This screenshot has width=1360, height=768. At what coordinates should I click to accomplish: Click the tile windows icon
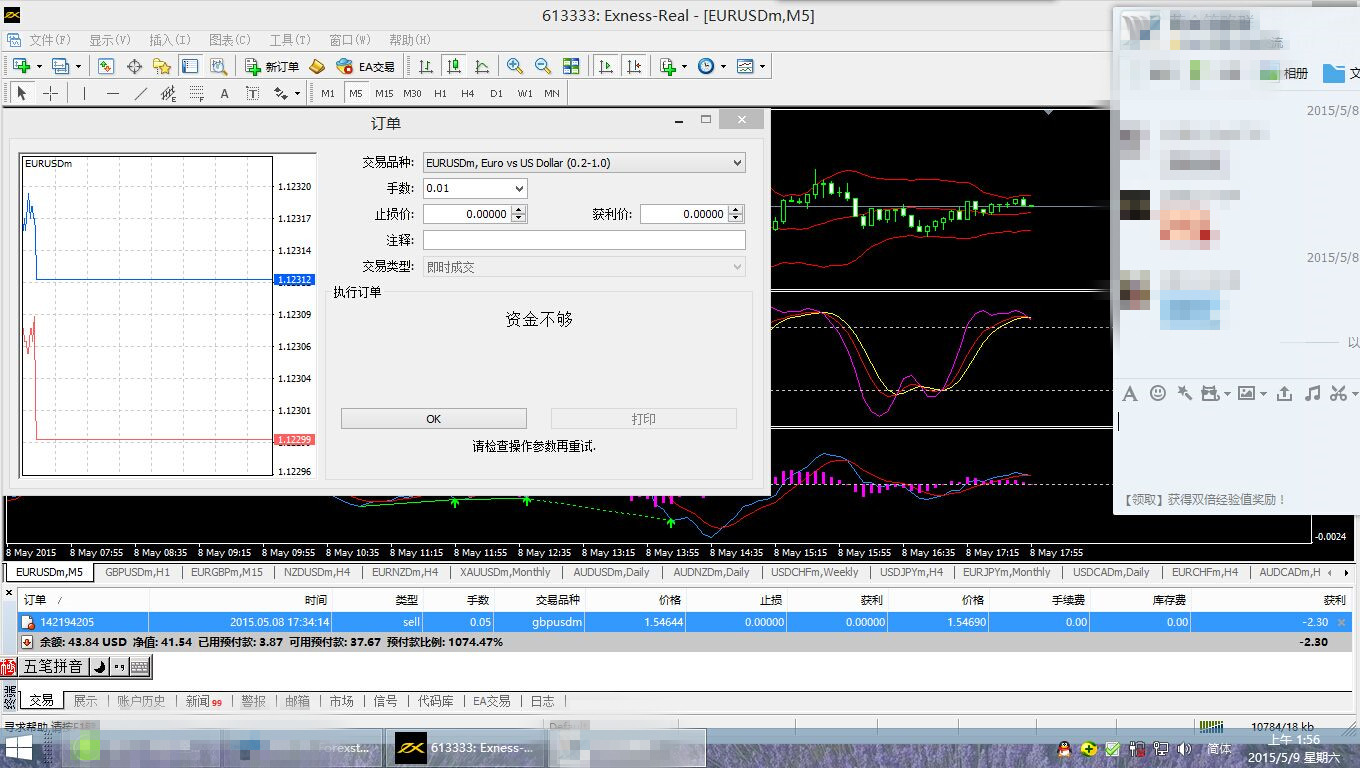click(x=571, y=67)
